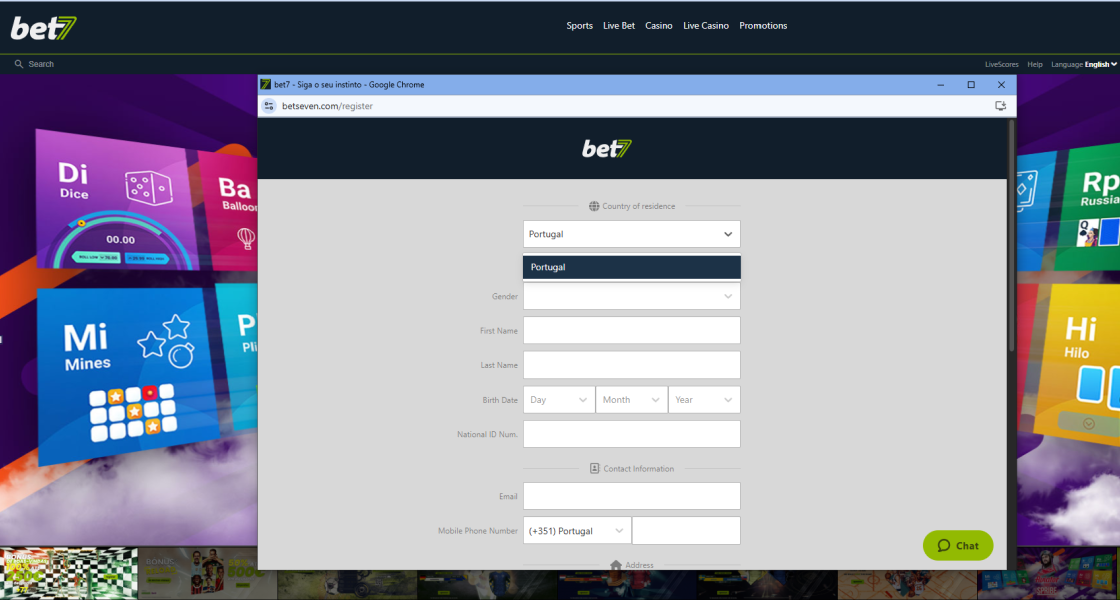Open site information icon in address bar
The image size is (1120, 600).
click(269, 106)
